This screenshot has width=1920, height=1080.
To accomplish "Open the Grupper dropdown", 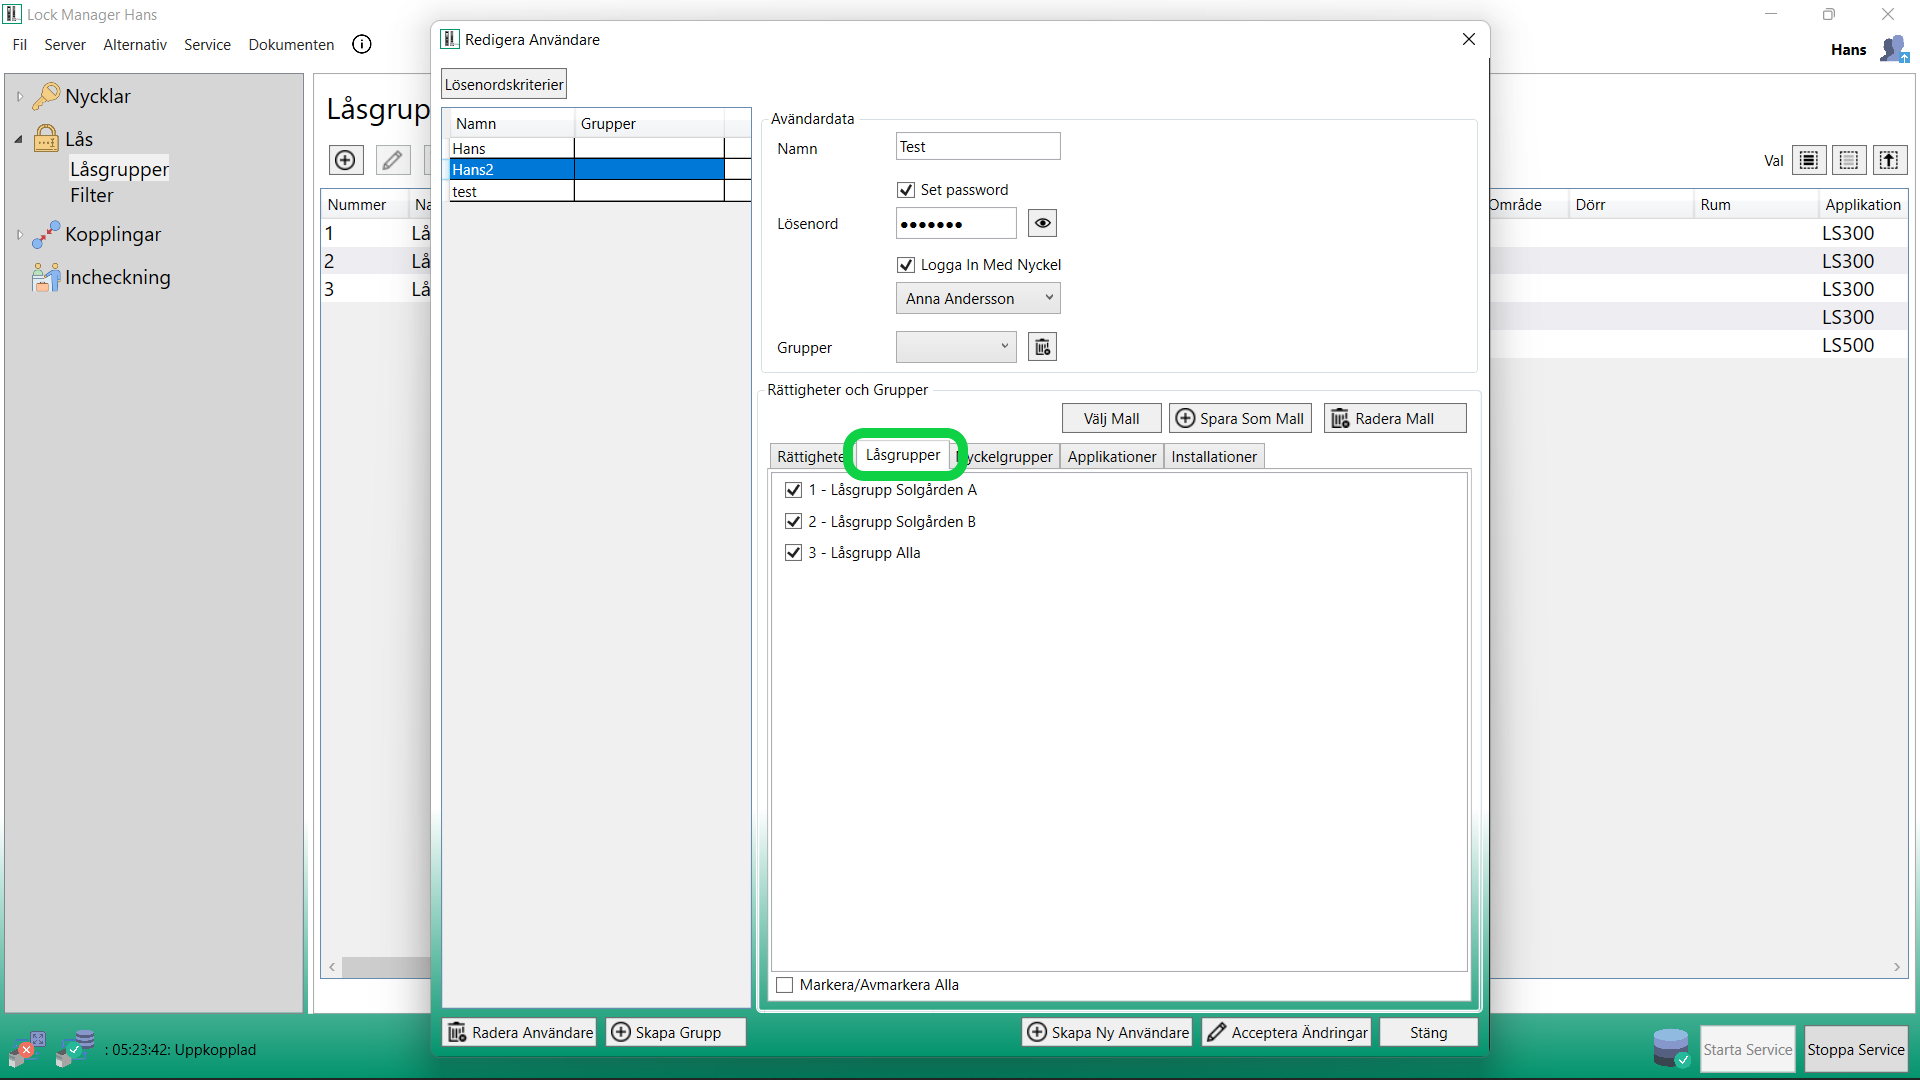I will pyautogui.click(x=956, y=347).
